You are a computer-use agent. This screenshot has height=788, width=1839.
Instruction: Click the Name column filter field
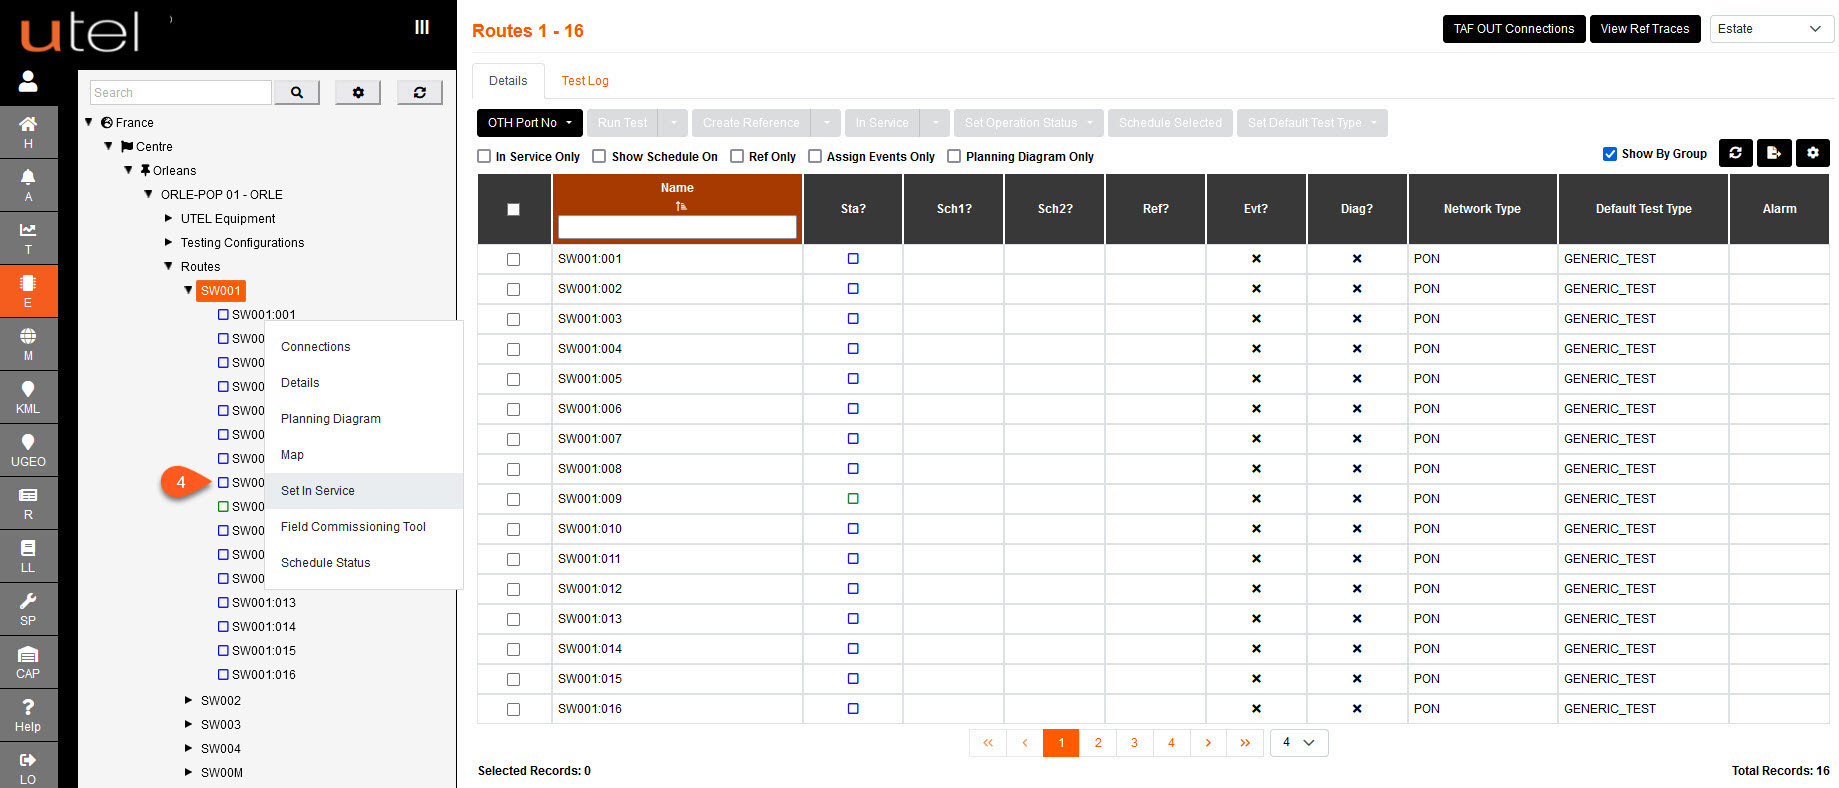point(677,227)
